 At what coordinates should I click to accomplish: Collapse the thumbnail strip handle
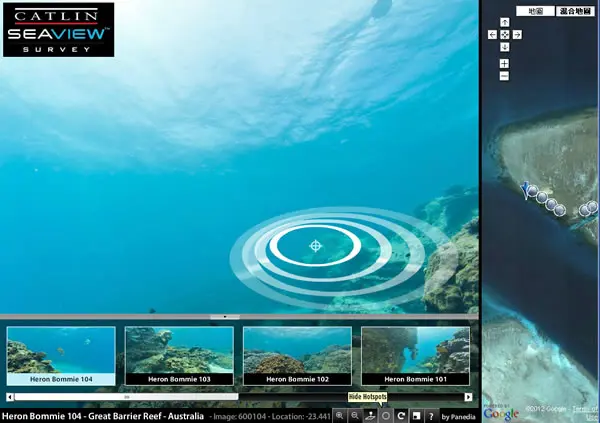[225, 317]
